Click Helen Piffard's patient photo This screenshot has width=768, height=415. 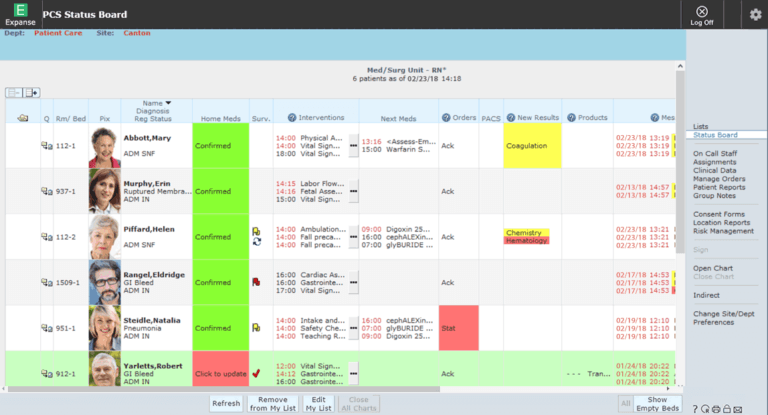104,237
